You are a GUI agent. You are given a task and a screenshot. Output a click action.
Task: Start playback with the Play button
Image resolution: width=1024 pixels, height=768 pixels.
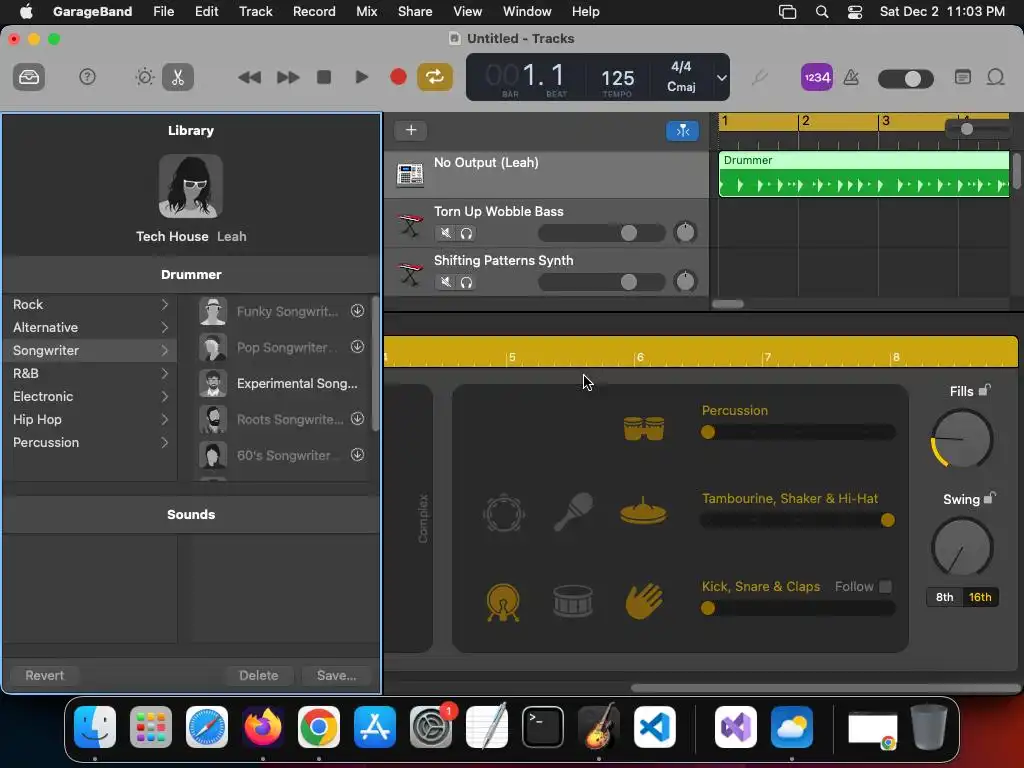360,77
